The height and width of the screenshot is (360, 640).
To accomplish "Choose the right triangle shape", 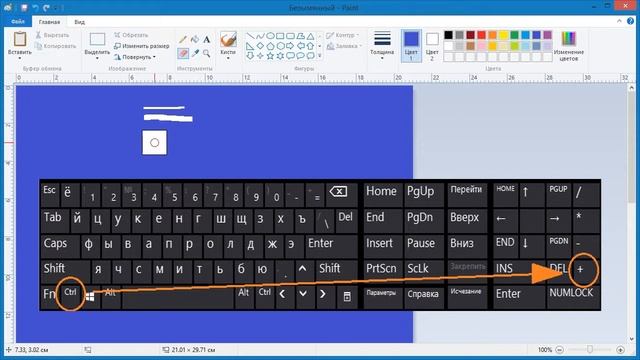I will coord(250,46).
